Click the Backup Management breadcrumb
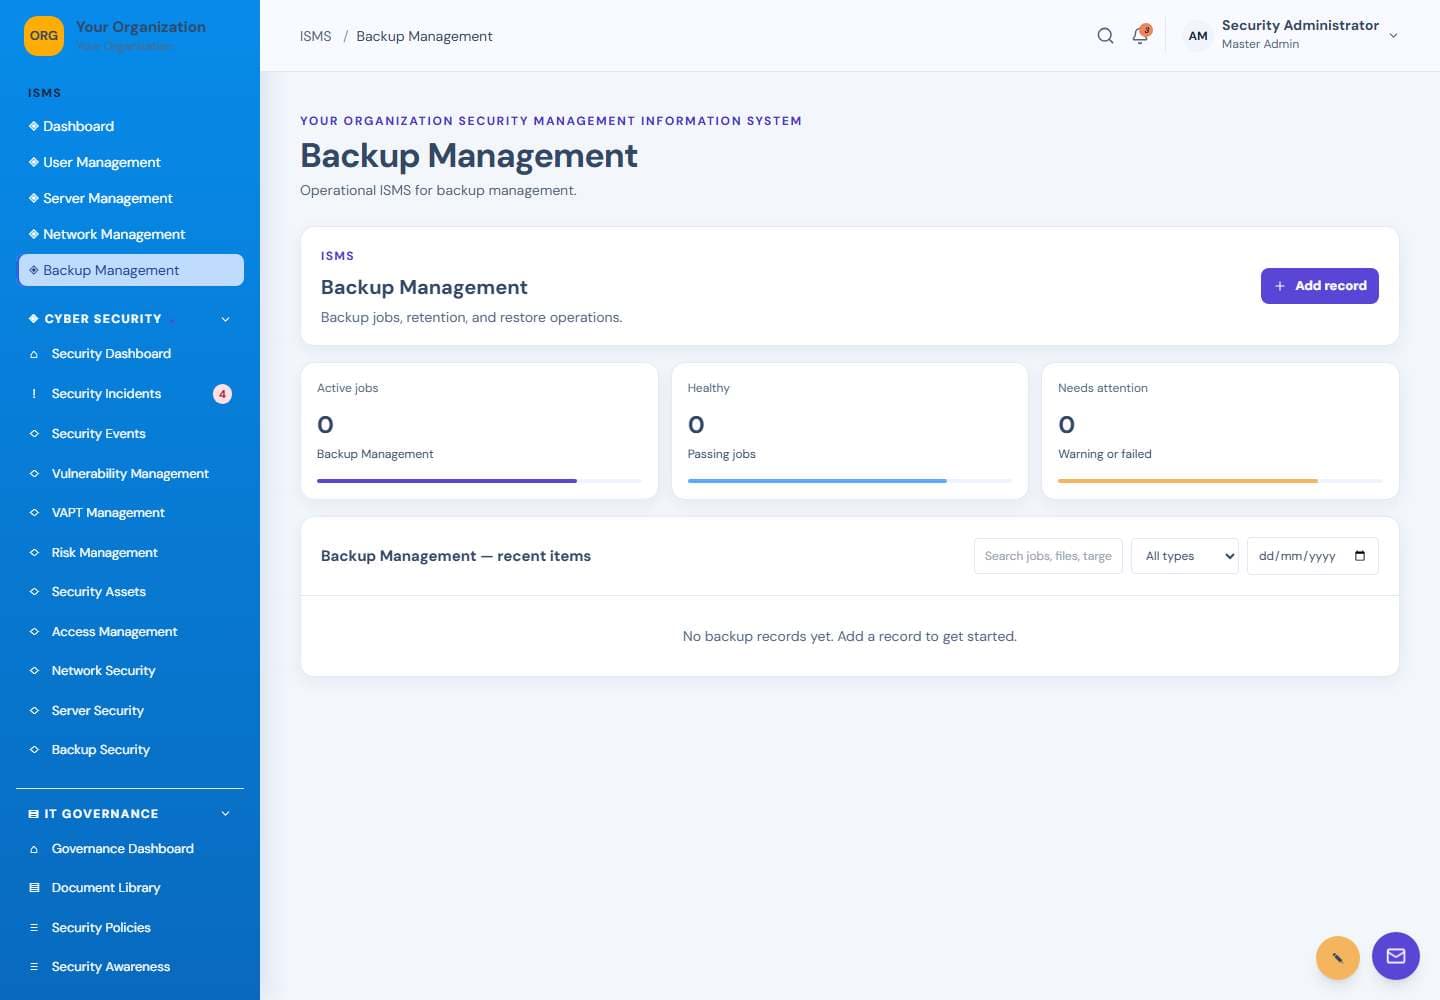This screenshot has width=1440, height=1000. (424, 36)
